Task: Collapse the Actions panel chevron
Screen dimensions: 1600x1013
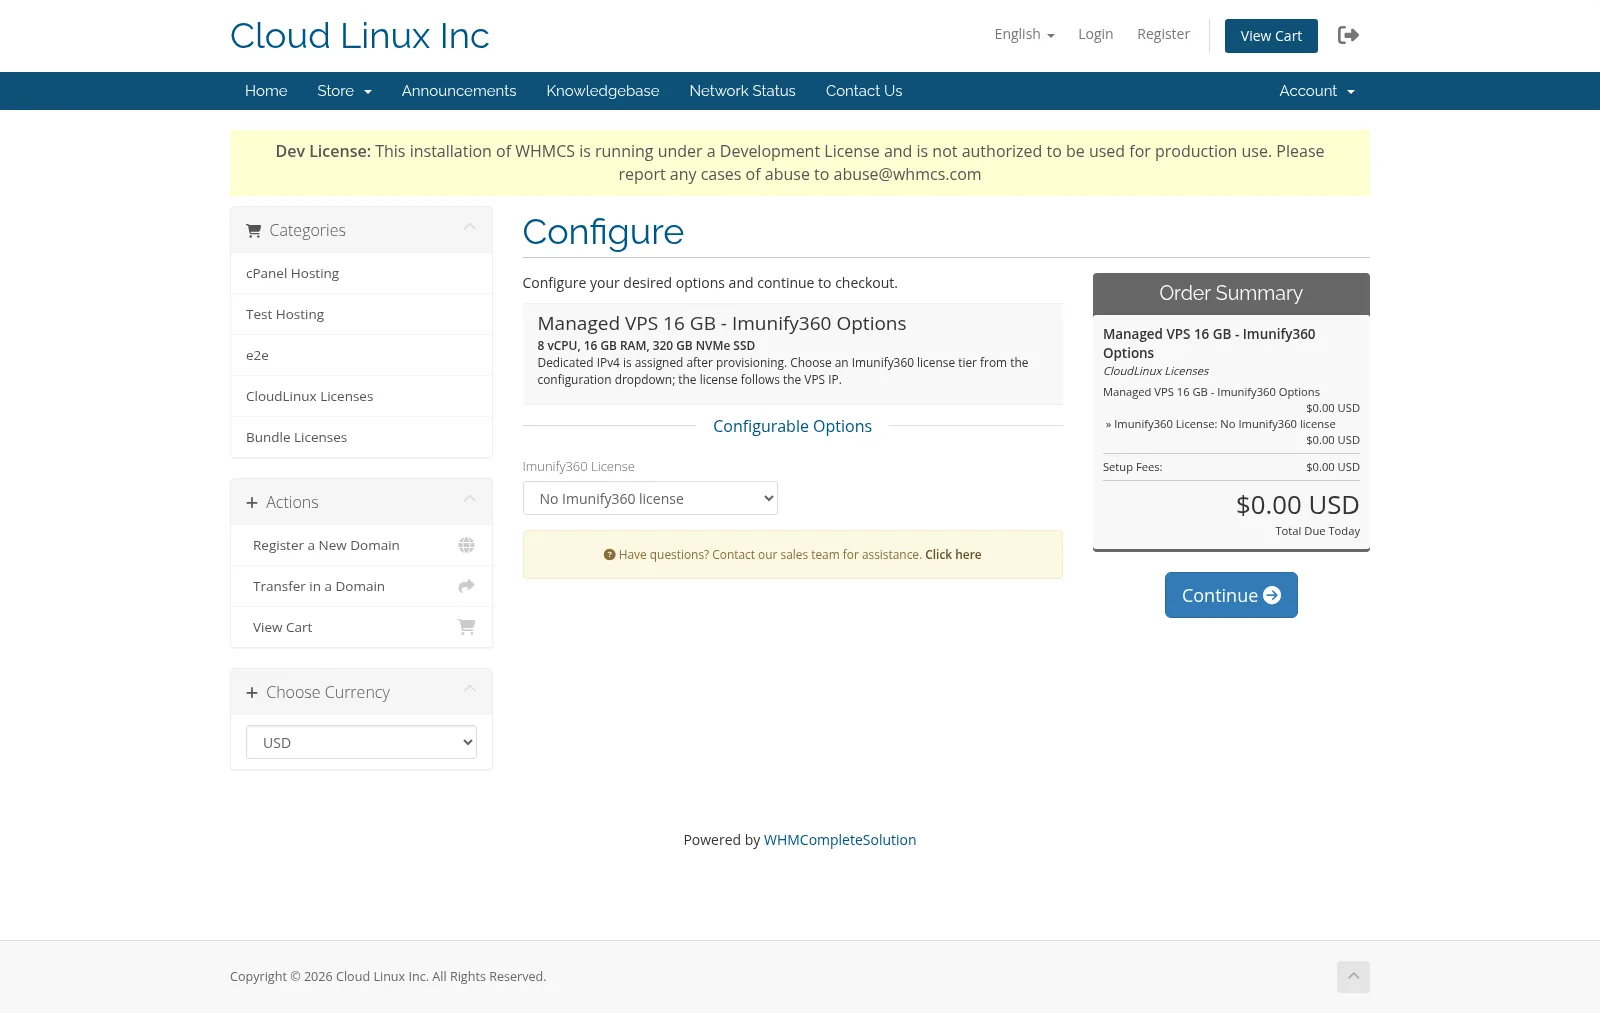Action: point(470,499)
